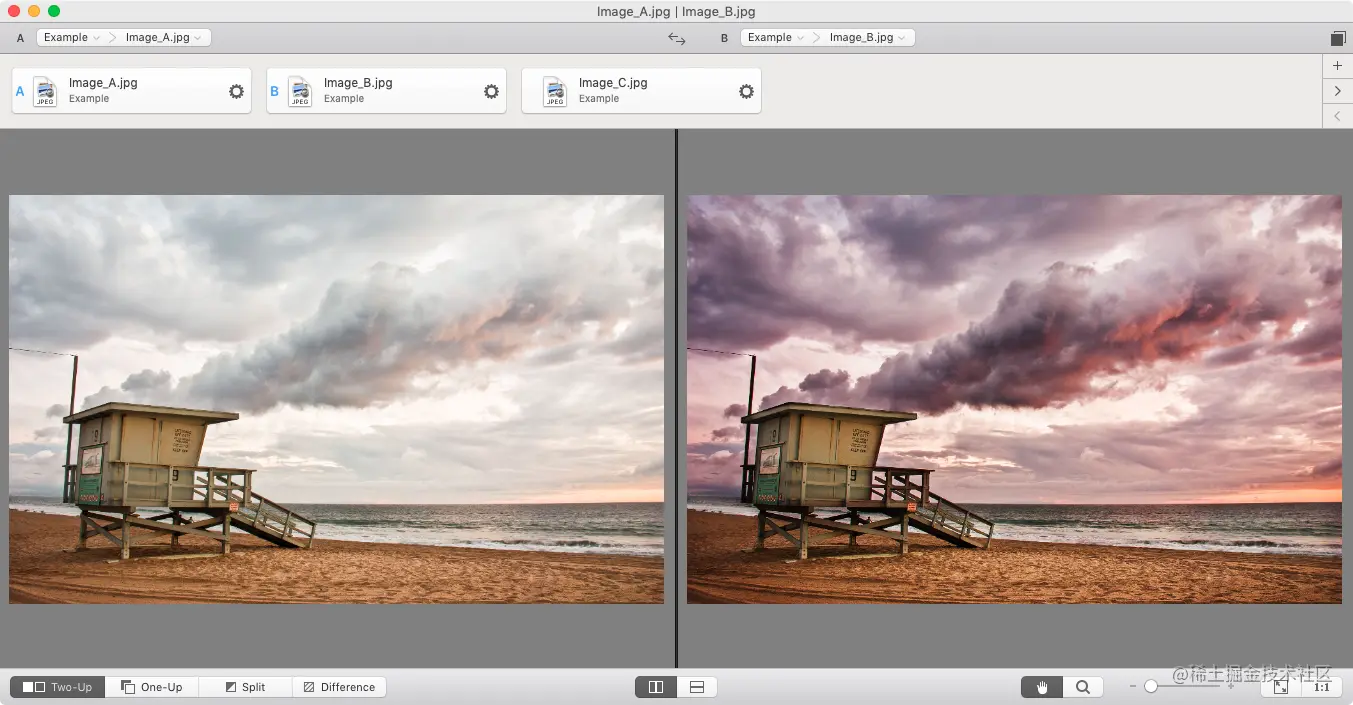Open the Image_A.jpg path dropdown

tap(163, 37)
